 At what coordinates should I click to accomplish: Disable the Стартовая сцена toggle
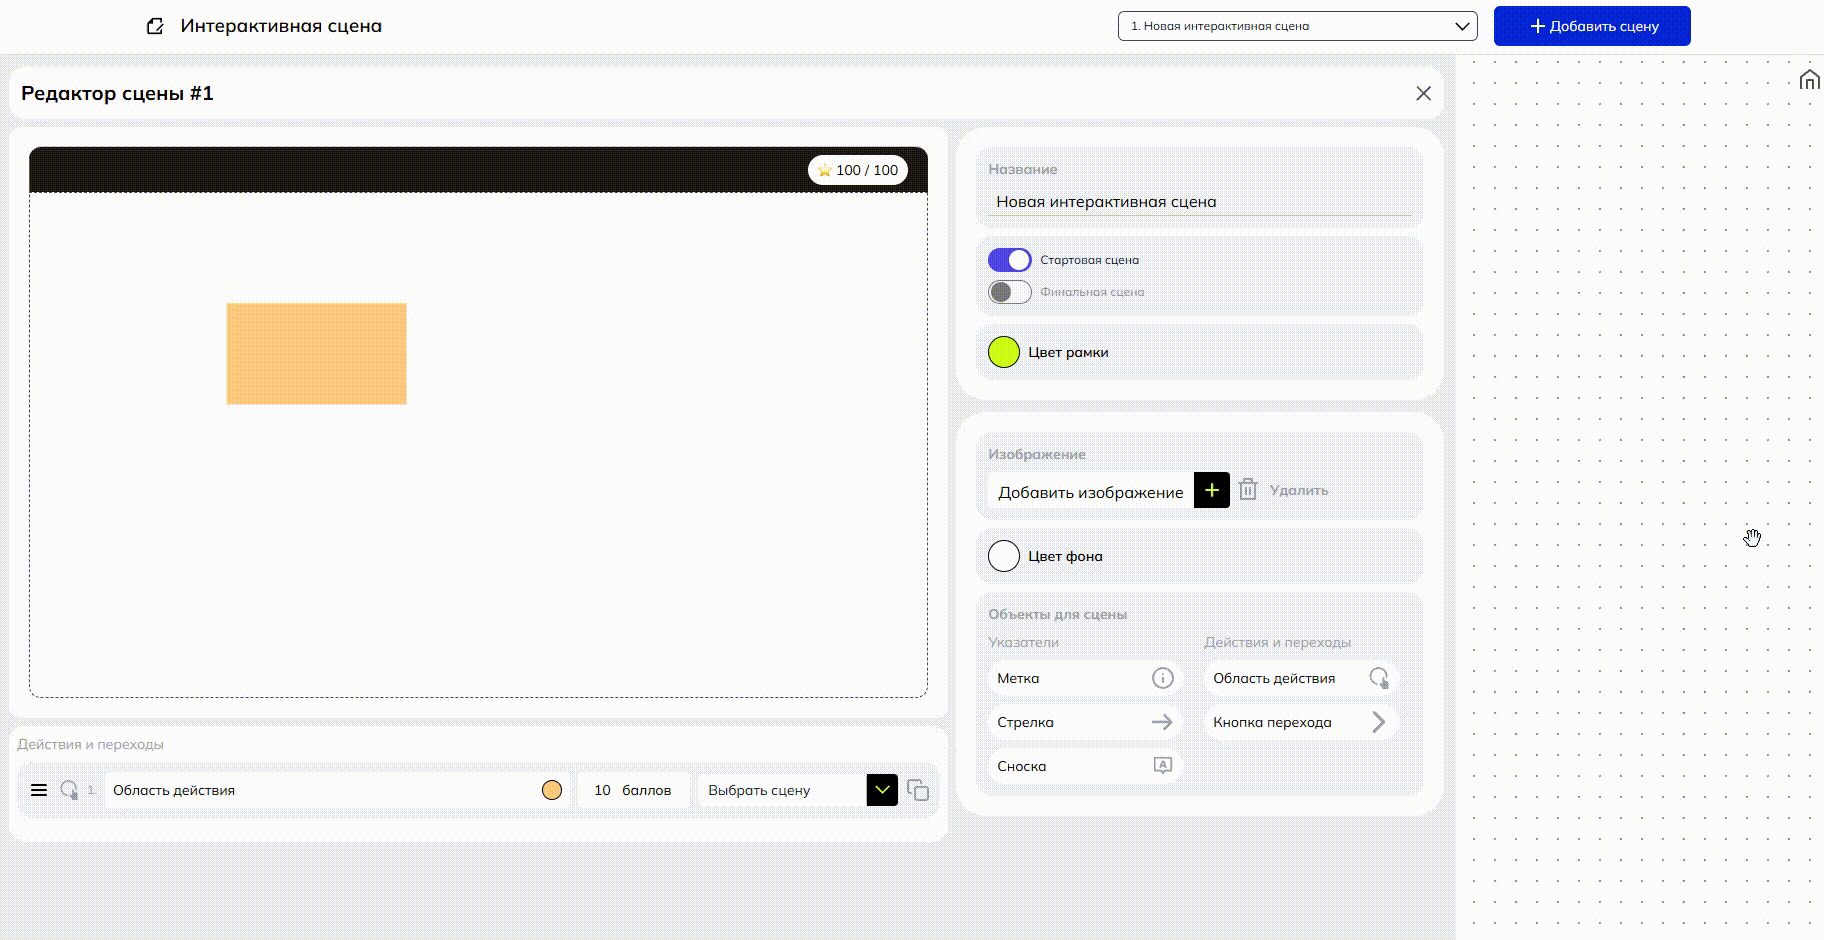pyautogui.click(x=1009, y=260)
